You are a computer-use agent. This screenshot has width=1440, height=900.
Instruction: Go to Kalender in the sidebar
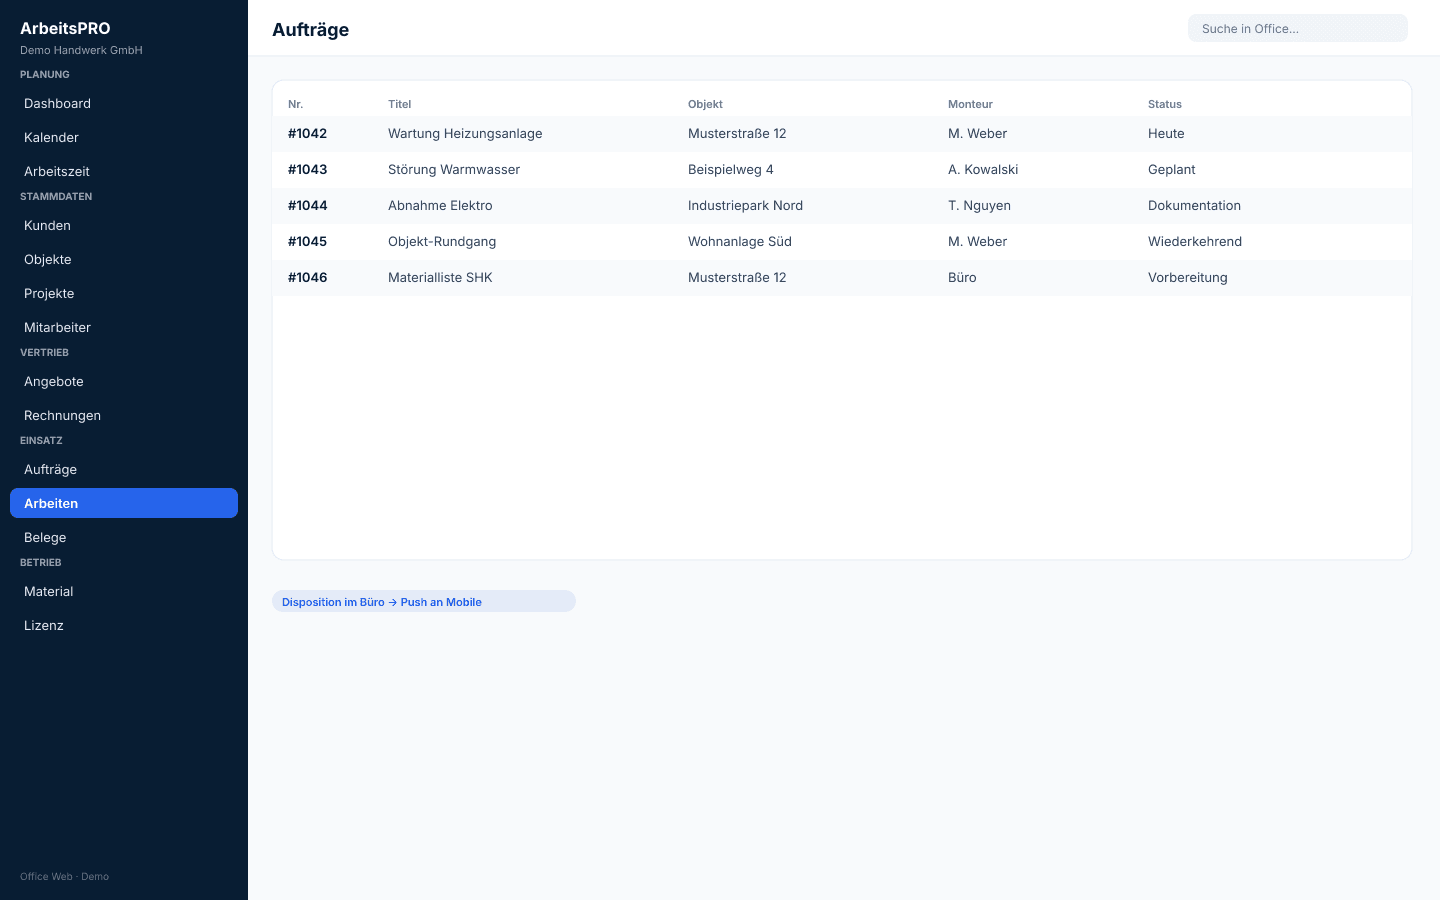tap(124, 137)
